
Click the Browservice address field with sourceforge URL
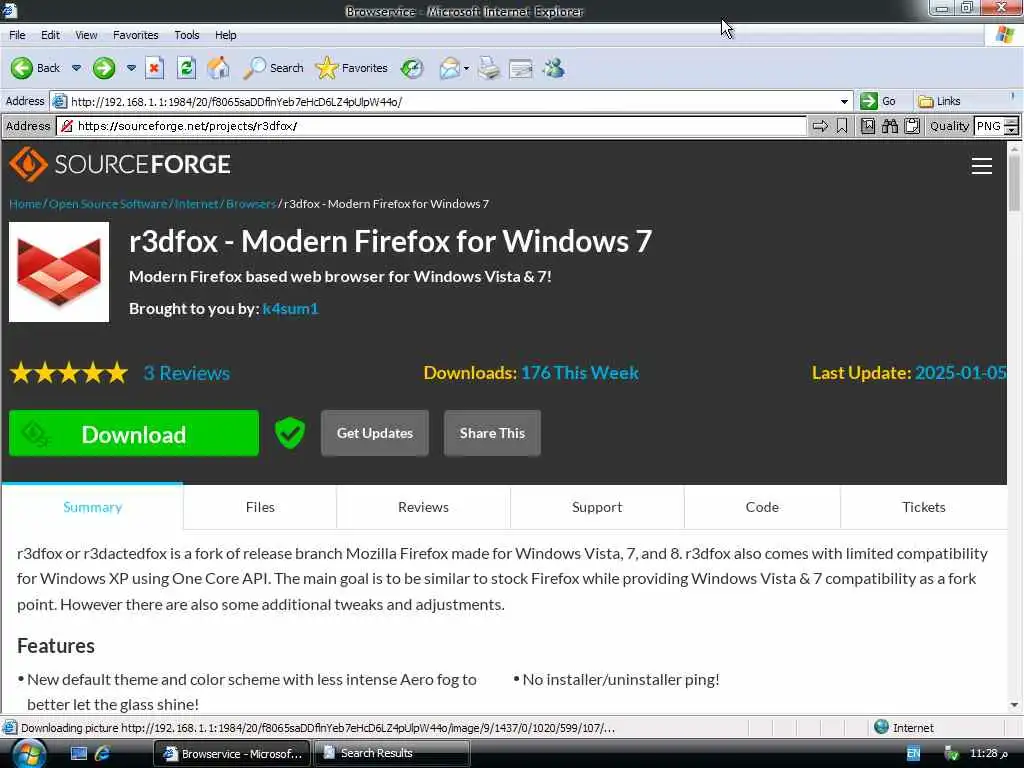439,126
